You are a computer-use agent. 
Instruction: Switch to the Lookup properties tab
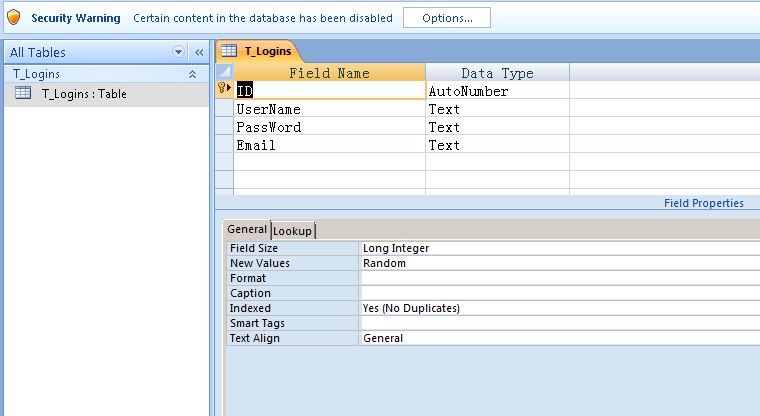[293, 231]
